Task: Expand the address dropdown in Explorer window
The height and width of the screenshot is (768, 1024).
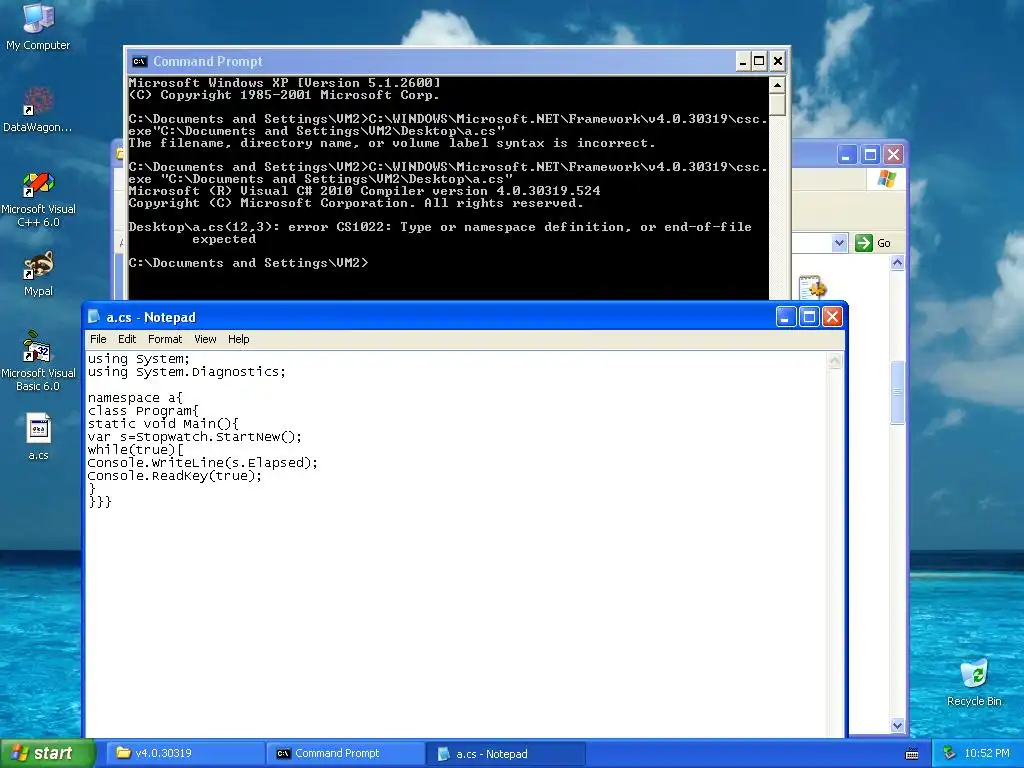Action: click(839, 243)
